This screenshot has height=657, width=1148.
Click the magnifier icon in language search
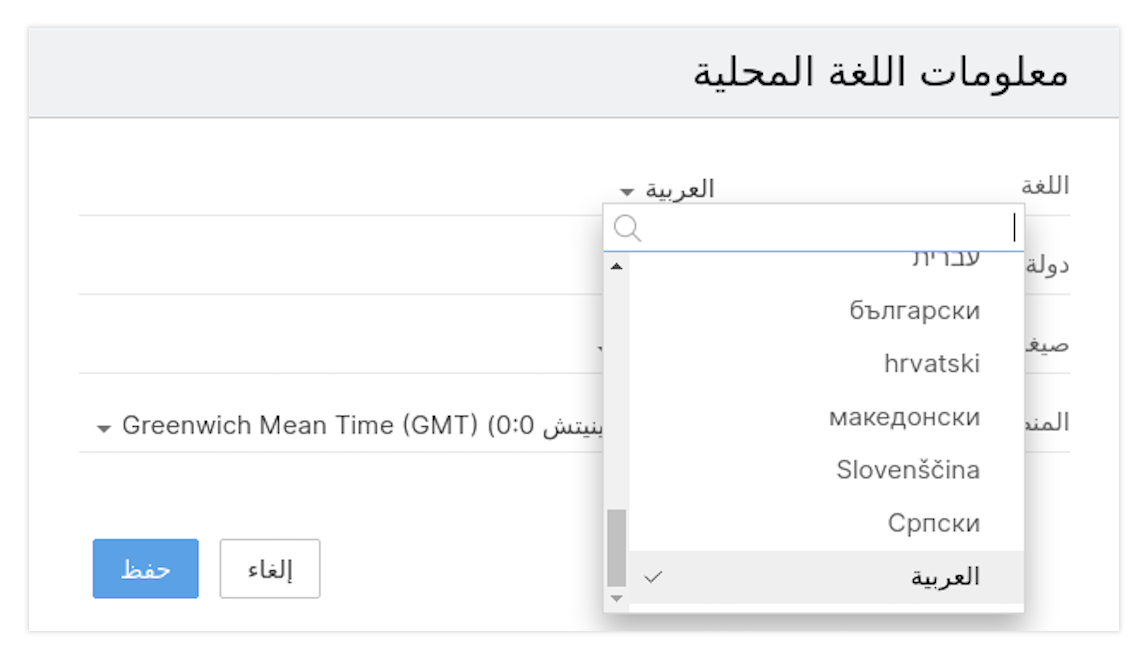(627, 229)
